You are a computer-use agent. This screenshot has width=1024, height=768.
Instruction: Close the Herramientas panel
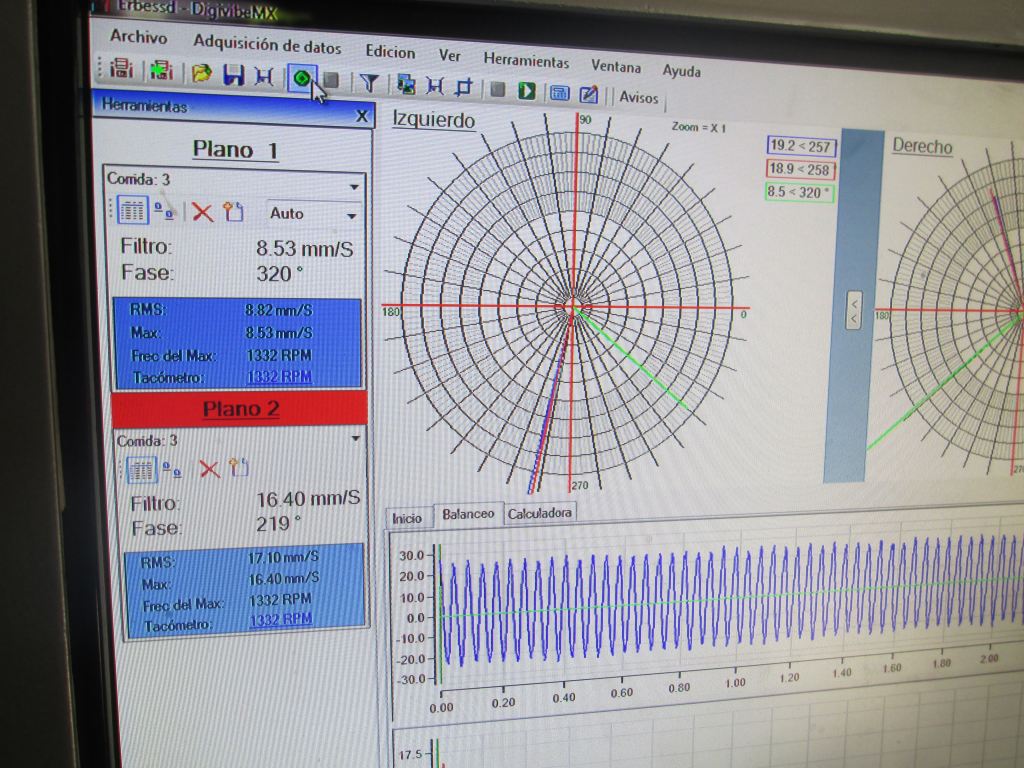point(362,115)
